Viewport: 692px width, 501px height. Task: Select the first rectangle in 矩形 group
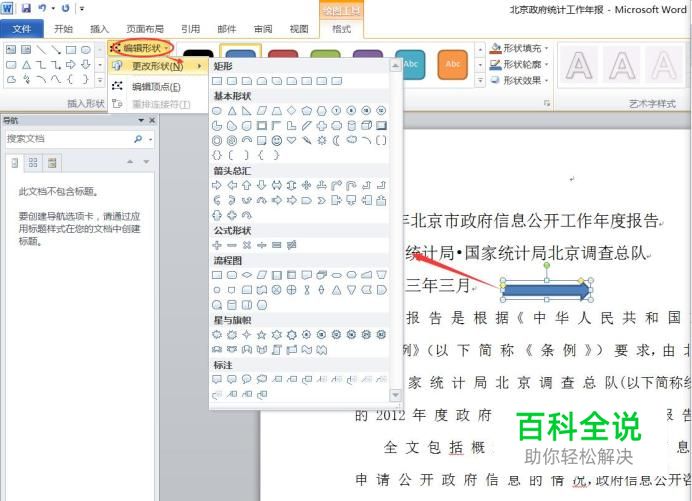click(217, 81)
